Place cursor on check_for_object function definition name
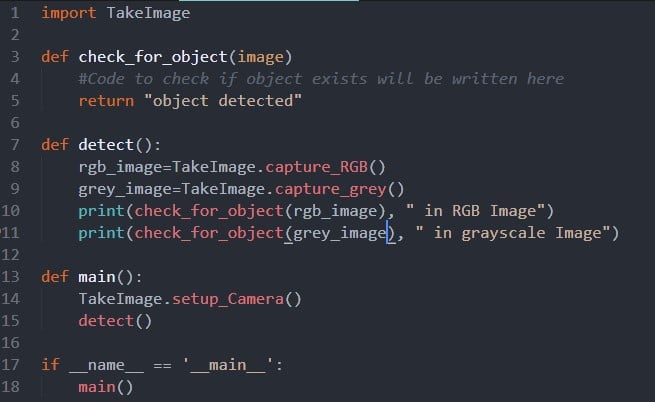 pyautogui.click(x=153, y=57)
